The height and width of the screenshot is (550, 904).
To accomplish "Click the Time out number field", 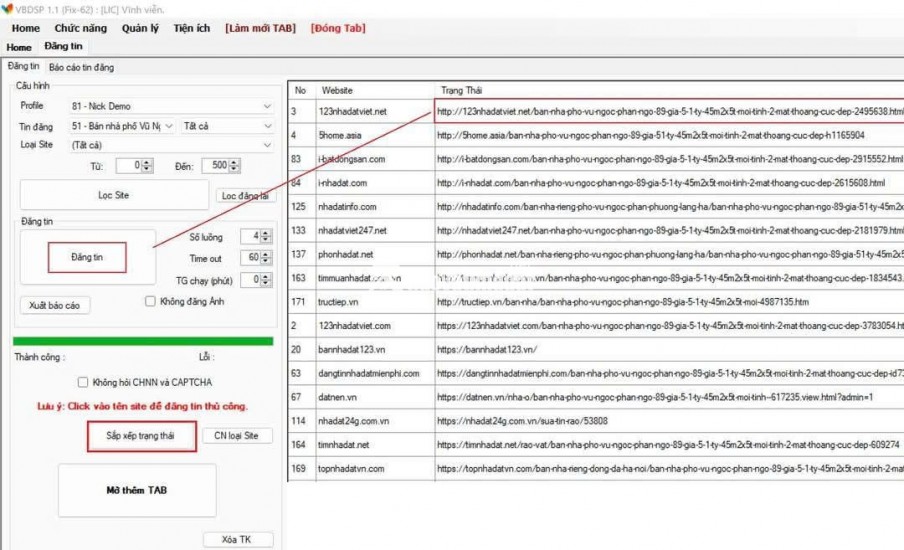I will [x=253, y=258].
